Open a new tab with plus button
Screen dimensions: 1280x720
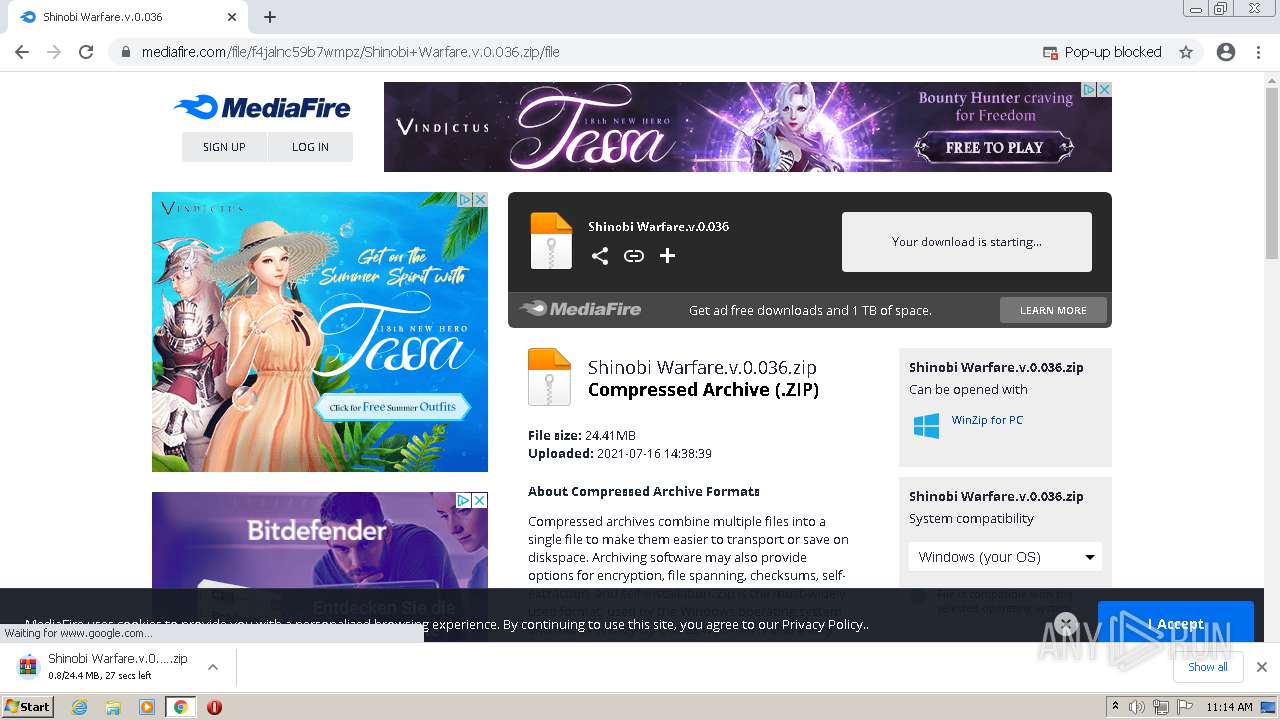pyautogui.click(x=270, y=17)
